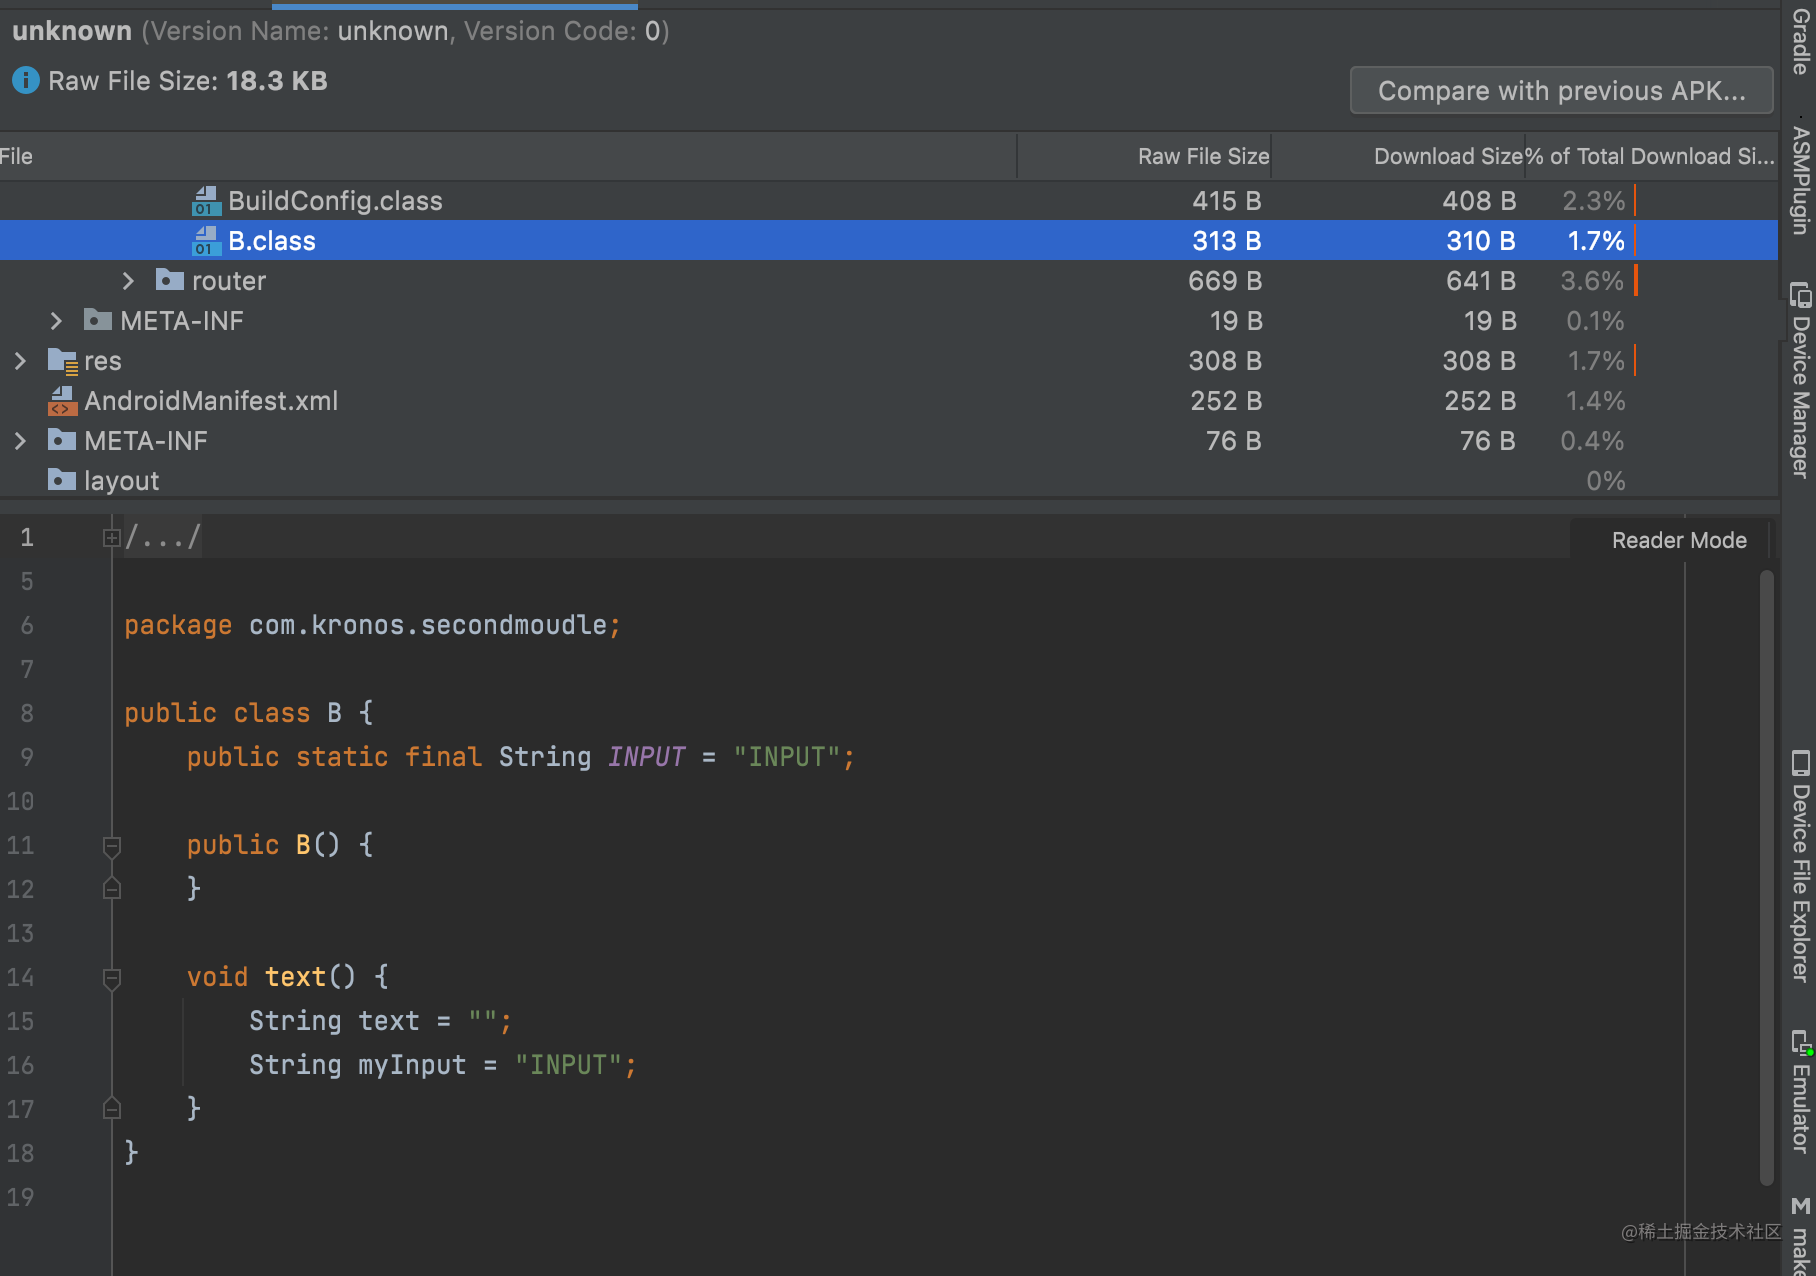The image size is (1816, 1276).
Task: Click 'public class B' declaration text
Action: pyautogui.click(x=232, y=713)
